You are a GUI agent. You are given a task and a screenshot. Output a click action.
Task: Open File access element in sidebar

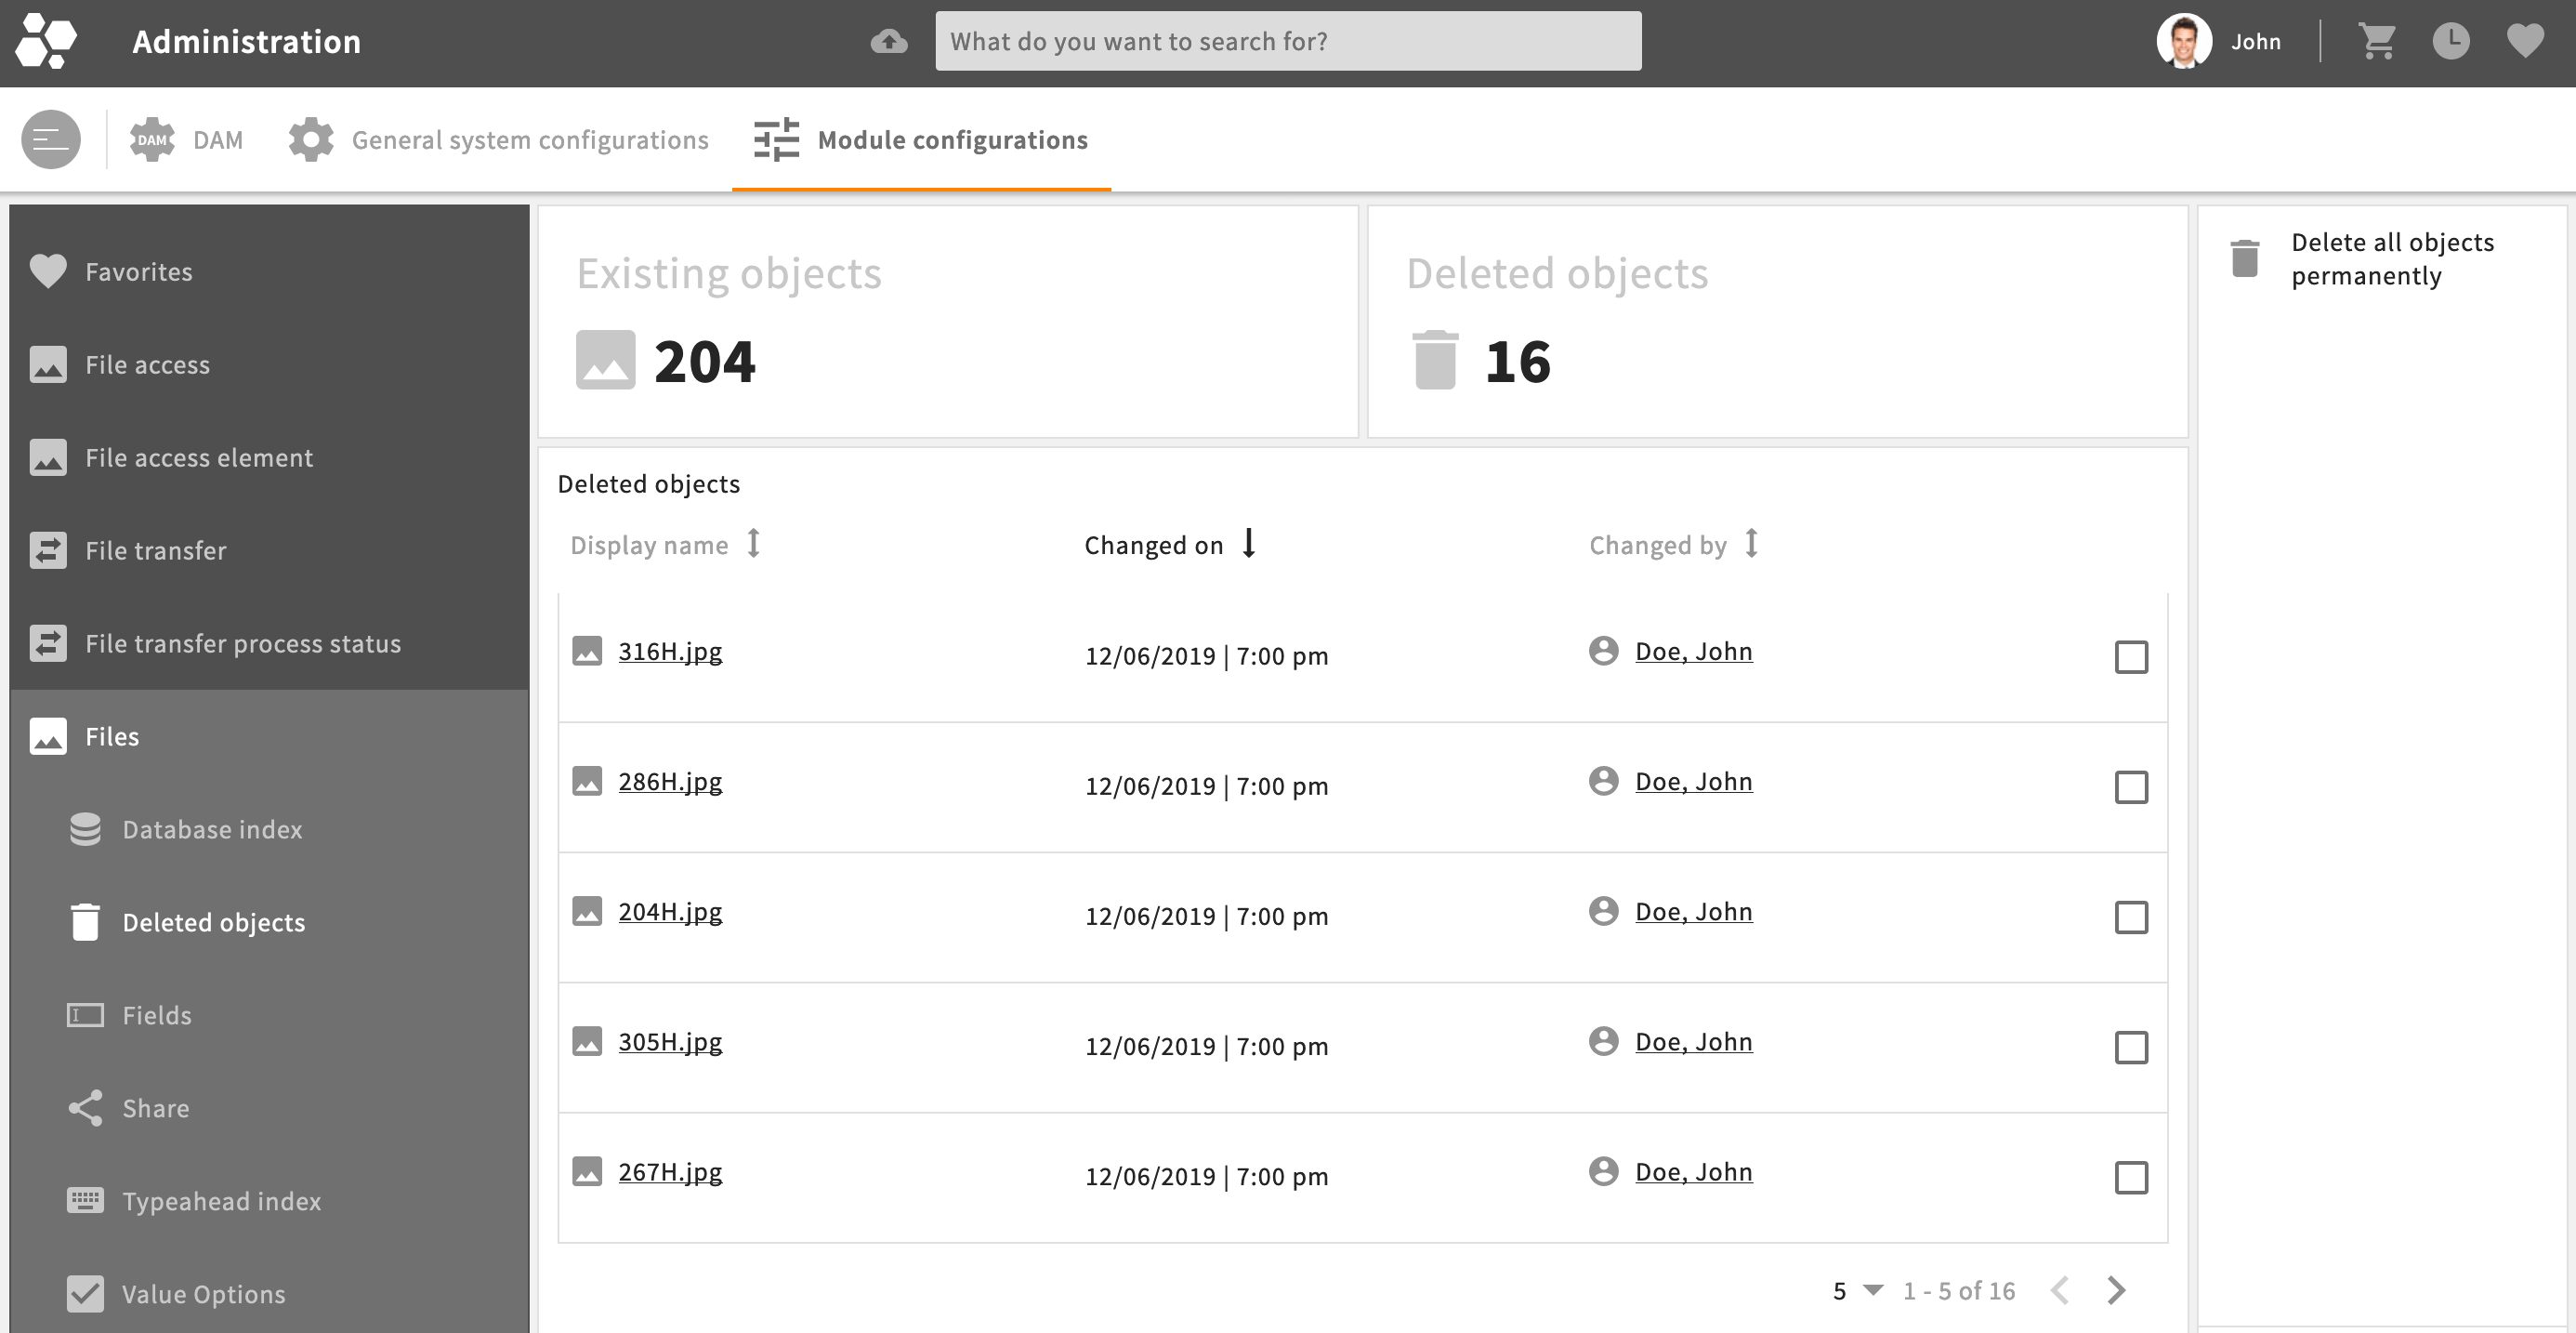click(269, 457)
